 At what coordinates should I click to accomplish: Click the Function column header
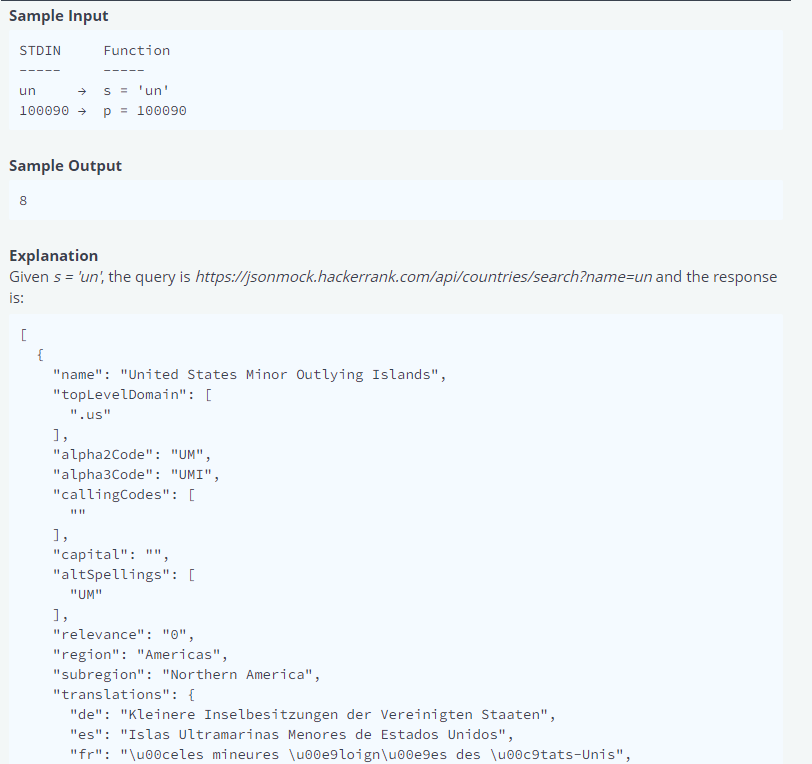[136, 50]
